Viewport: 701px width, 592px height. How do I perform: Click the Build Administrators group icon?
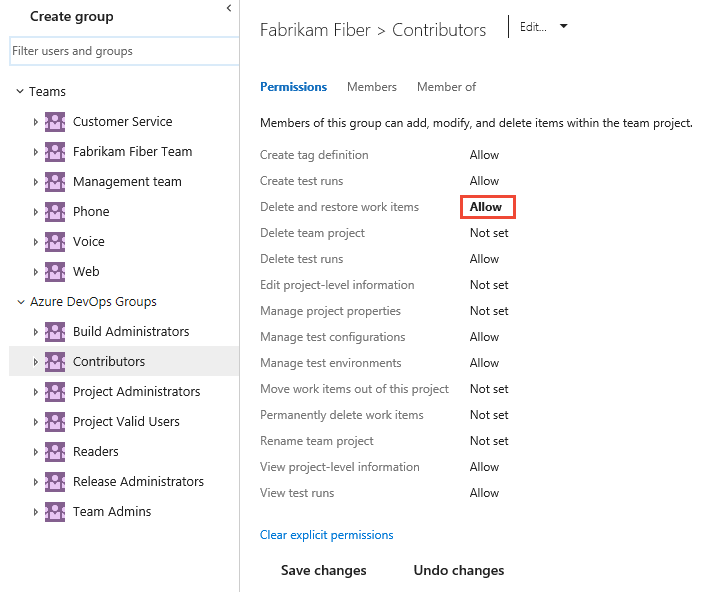[x=55, y=332]
